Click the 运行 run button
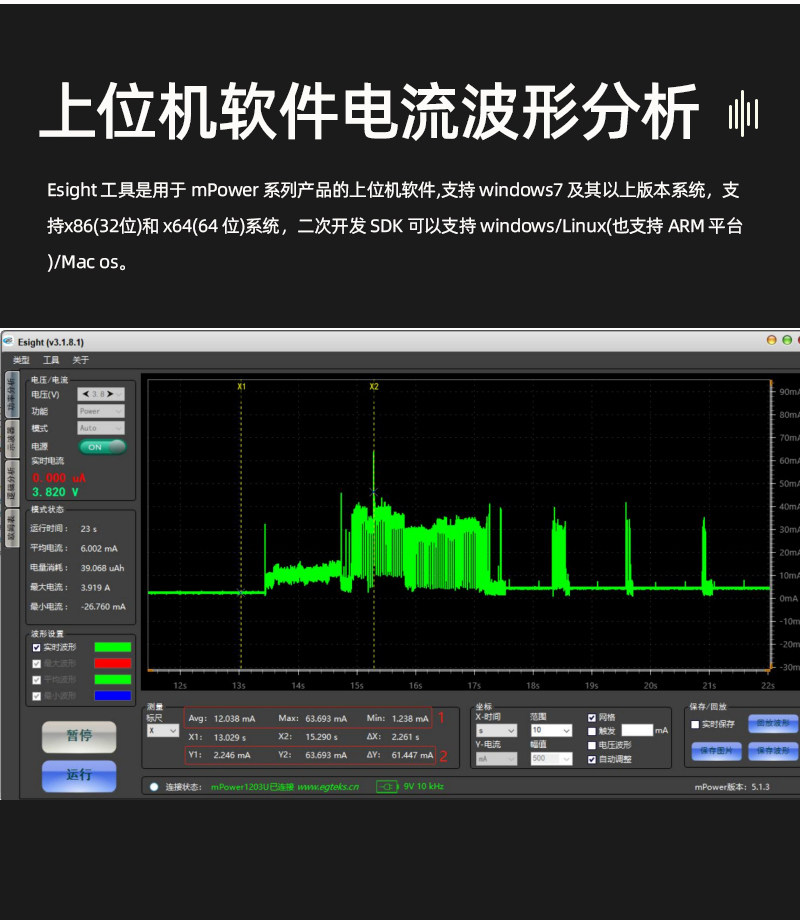The height and width of the screenshot is (920, 800). pos(79,776)
